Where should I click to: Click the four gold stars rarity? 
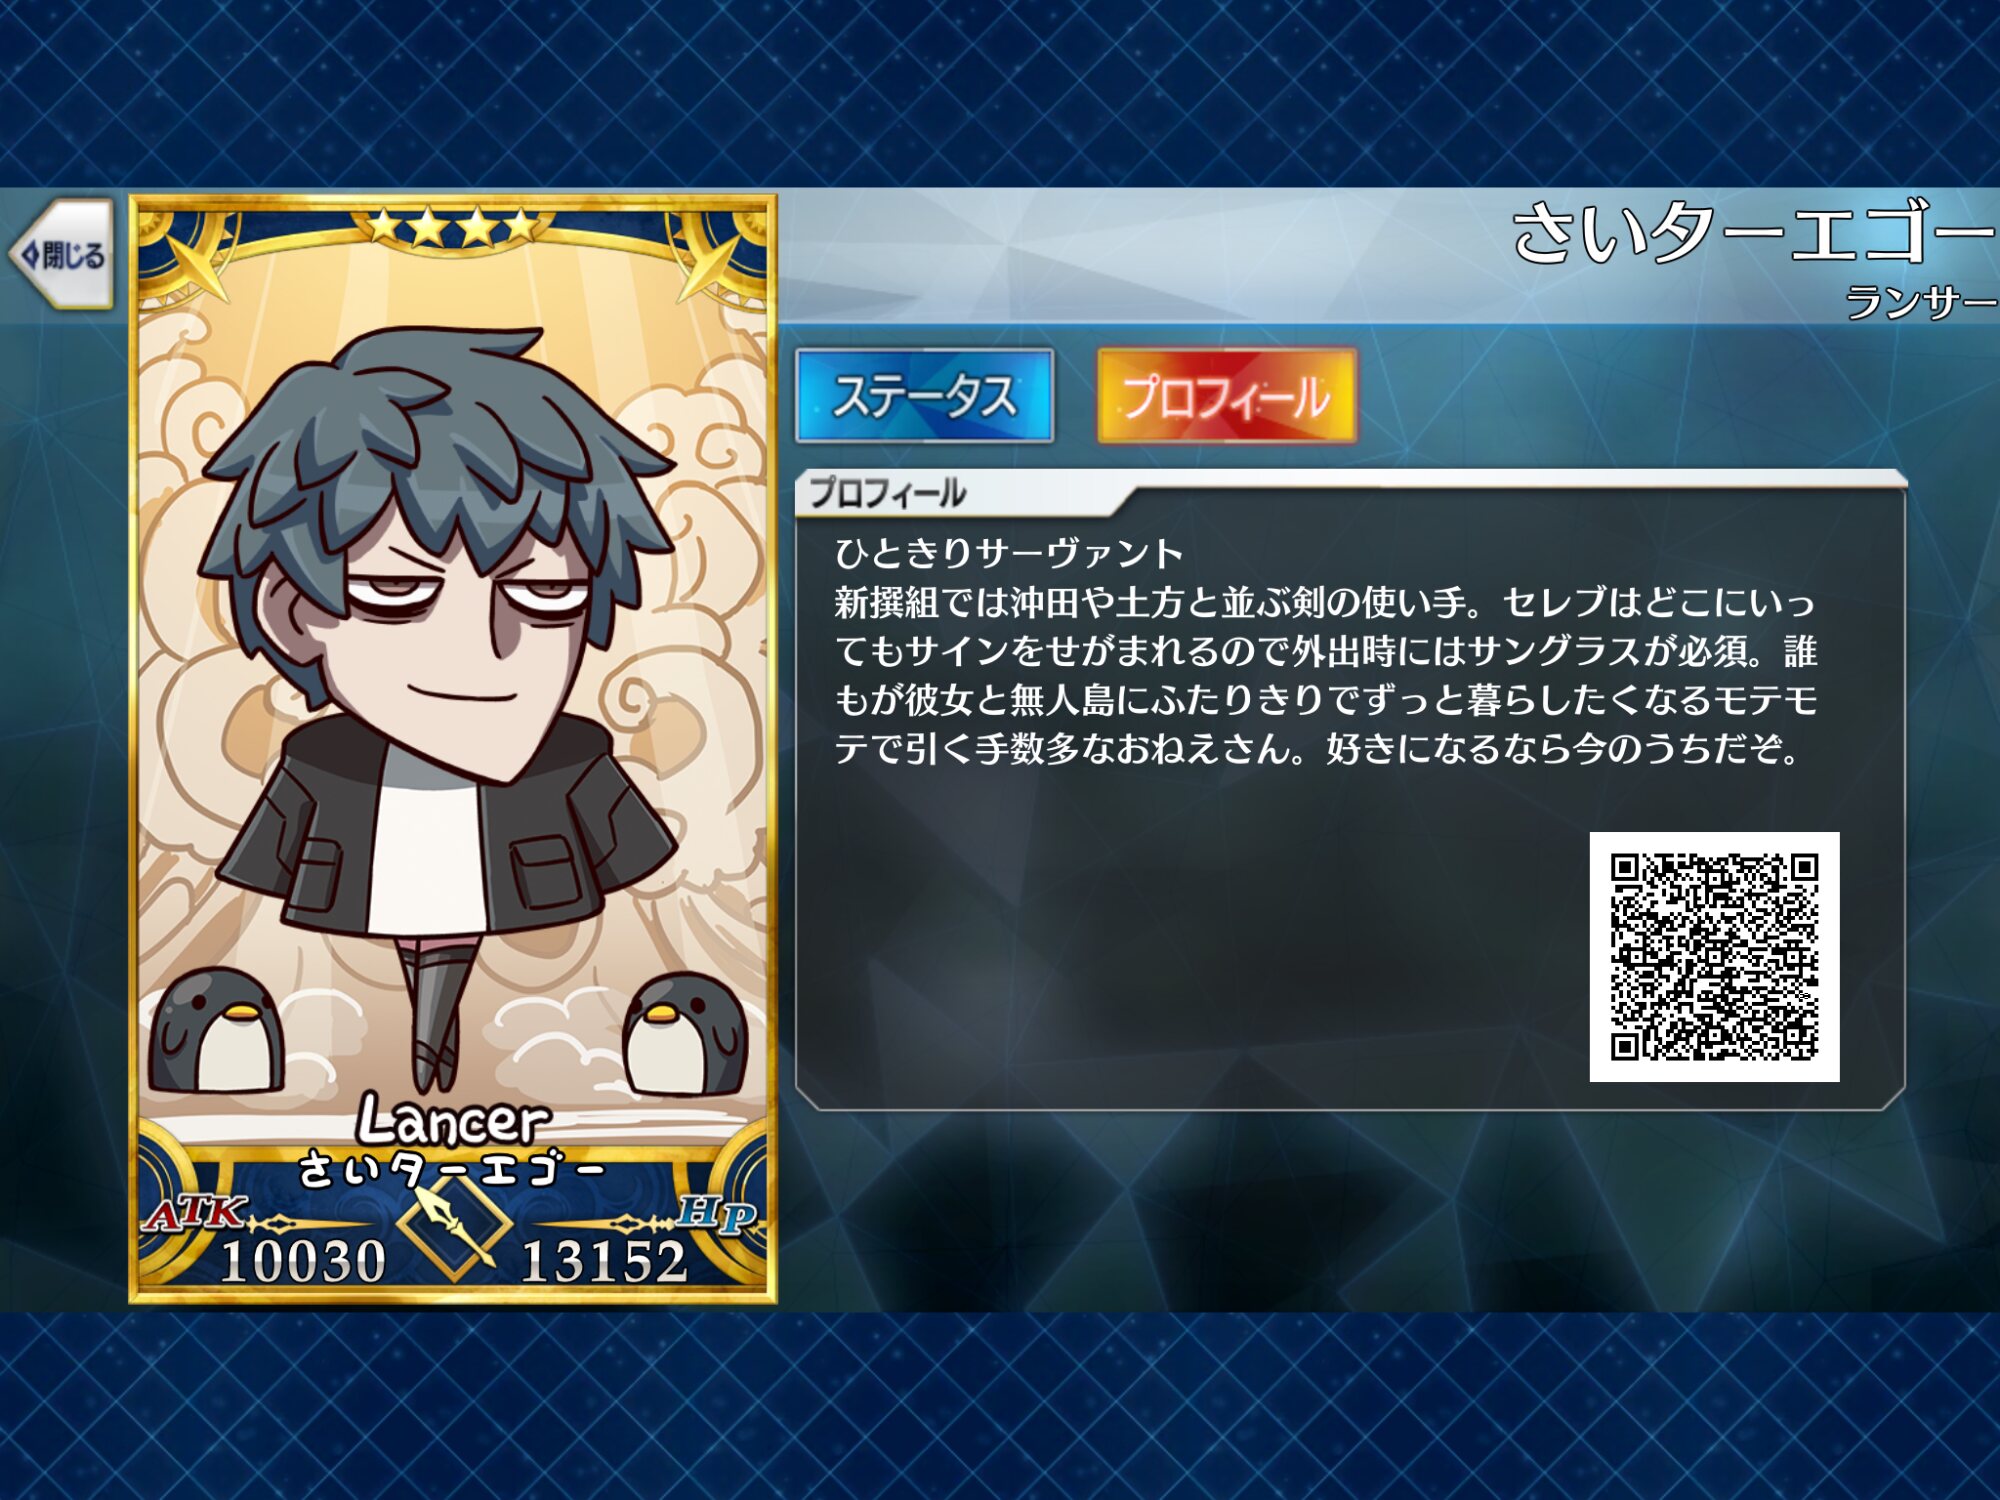[x=453, y=227]
